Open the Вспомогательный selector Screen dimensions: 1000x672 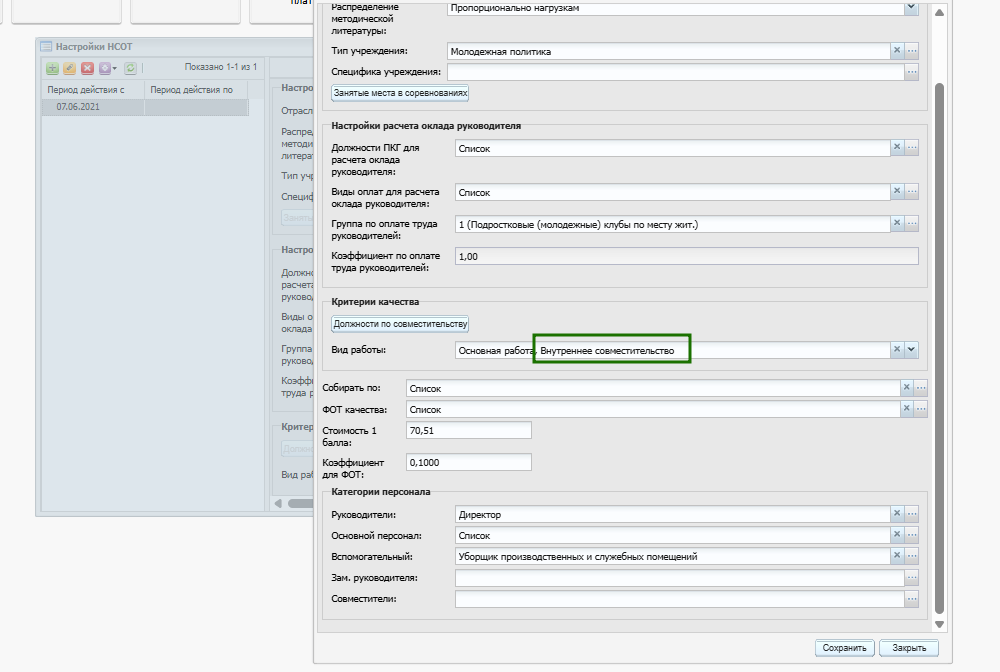pyautogui.click(x=912, y=555)
